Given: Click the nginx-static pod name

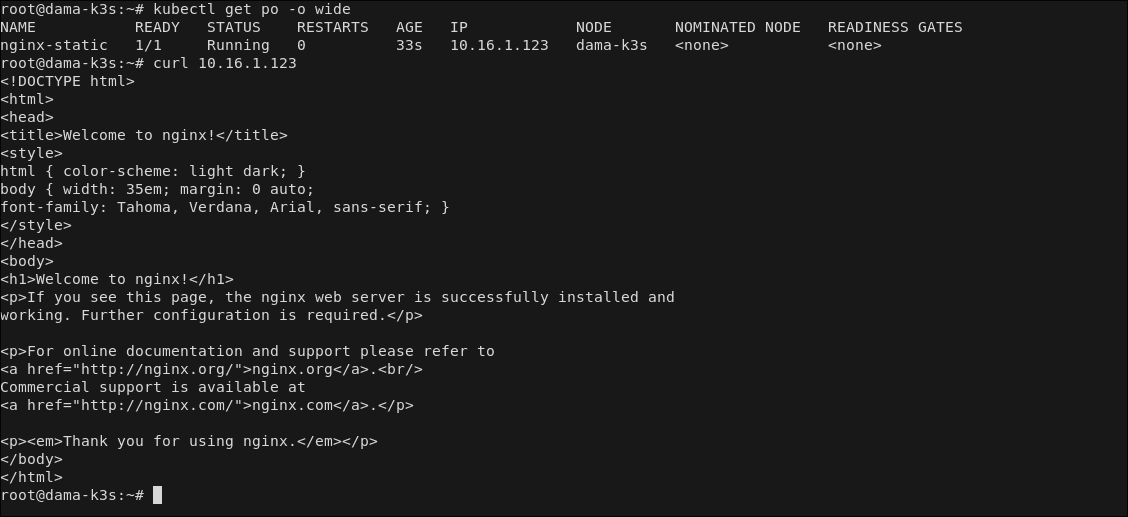Looking at the screenshot, I should click(x=54, y=45).
